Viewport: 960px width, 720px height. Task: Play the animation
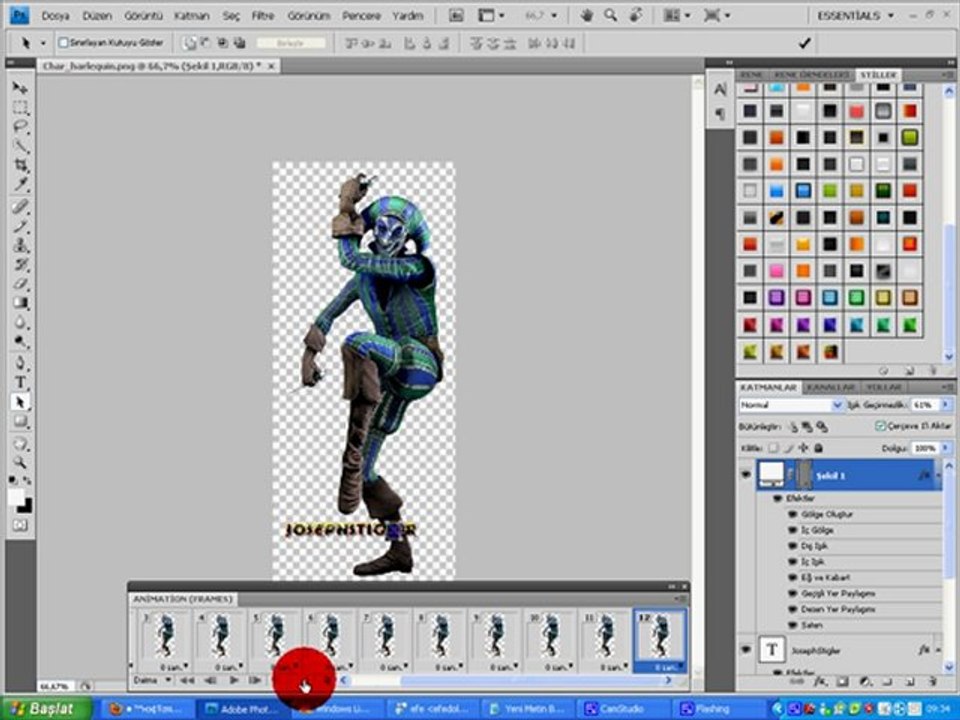(233, 680)
